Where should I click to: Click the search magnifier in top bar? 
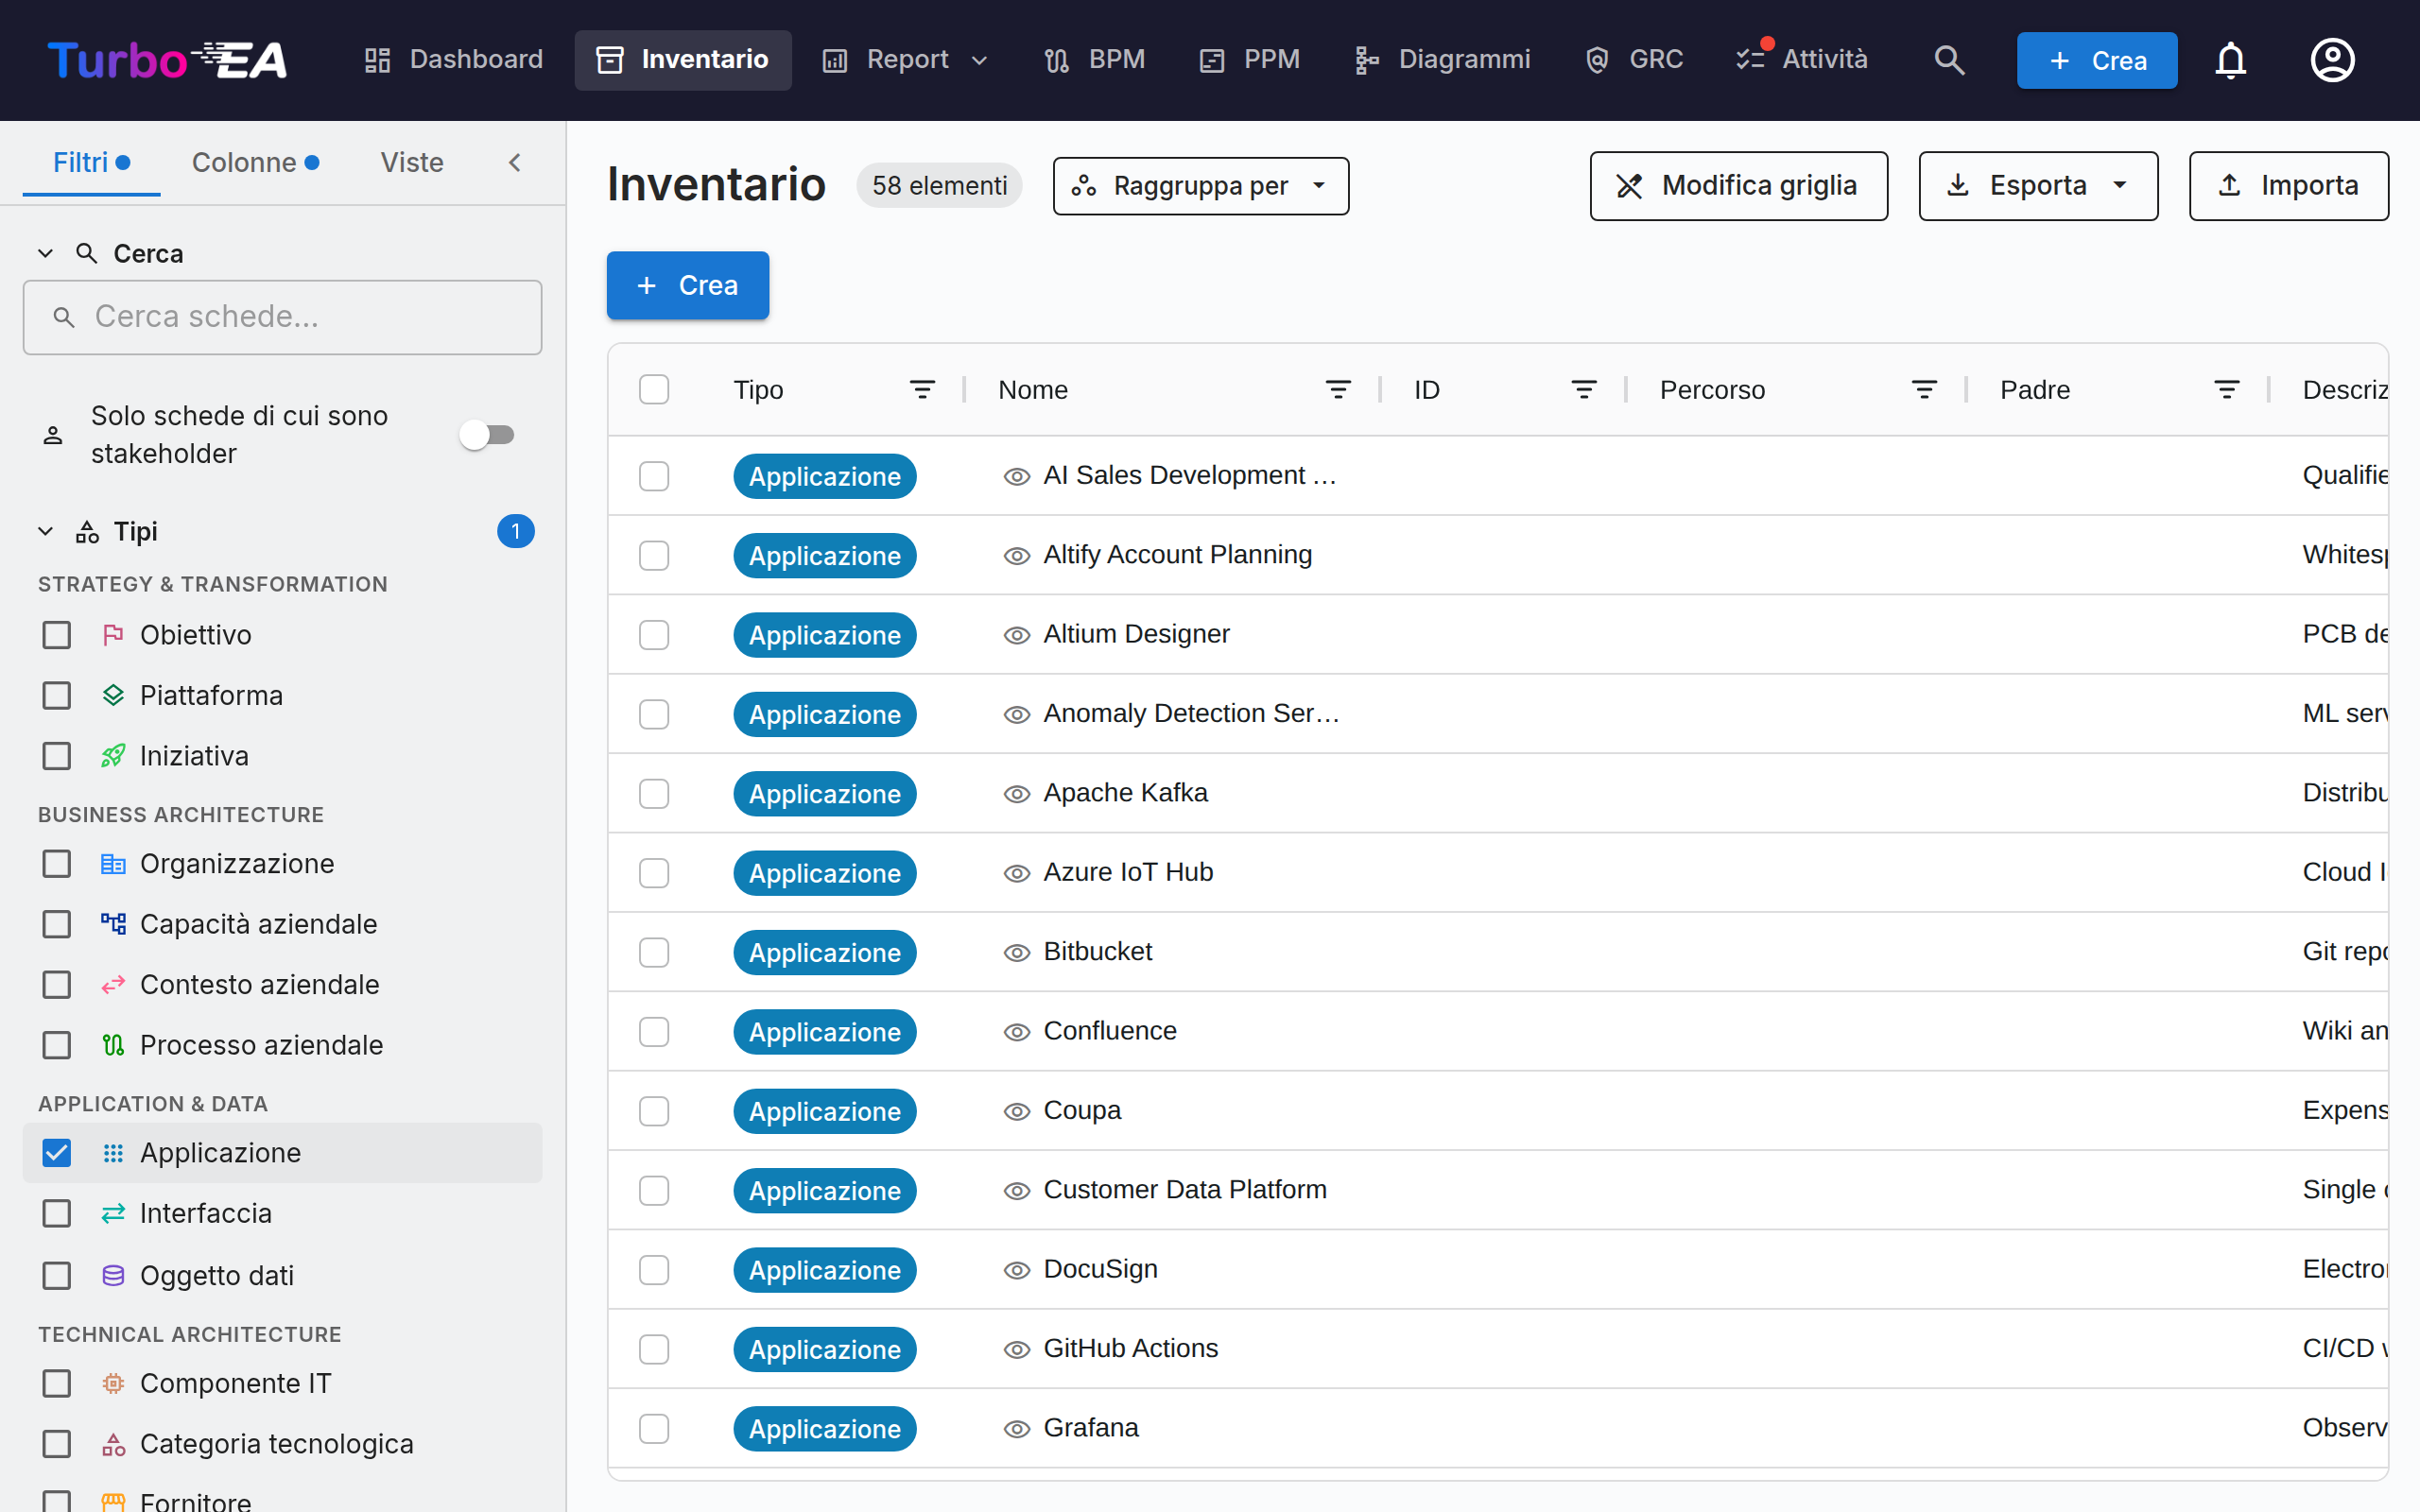pyautogui.click(x=1949, y=60)
